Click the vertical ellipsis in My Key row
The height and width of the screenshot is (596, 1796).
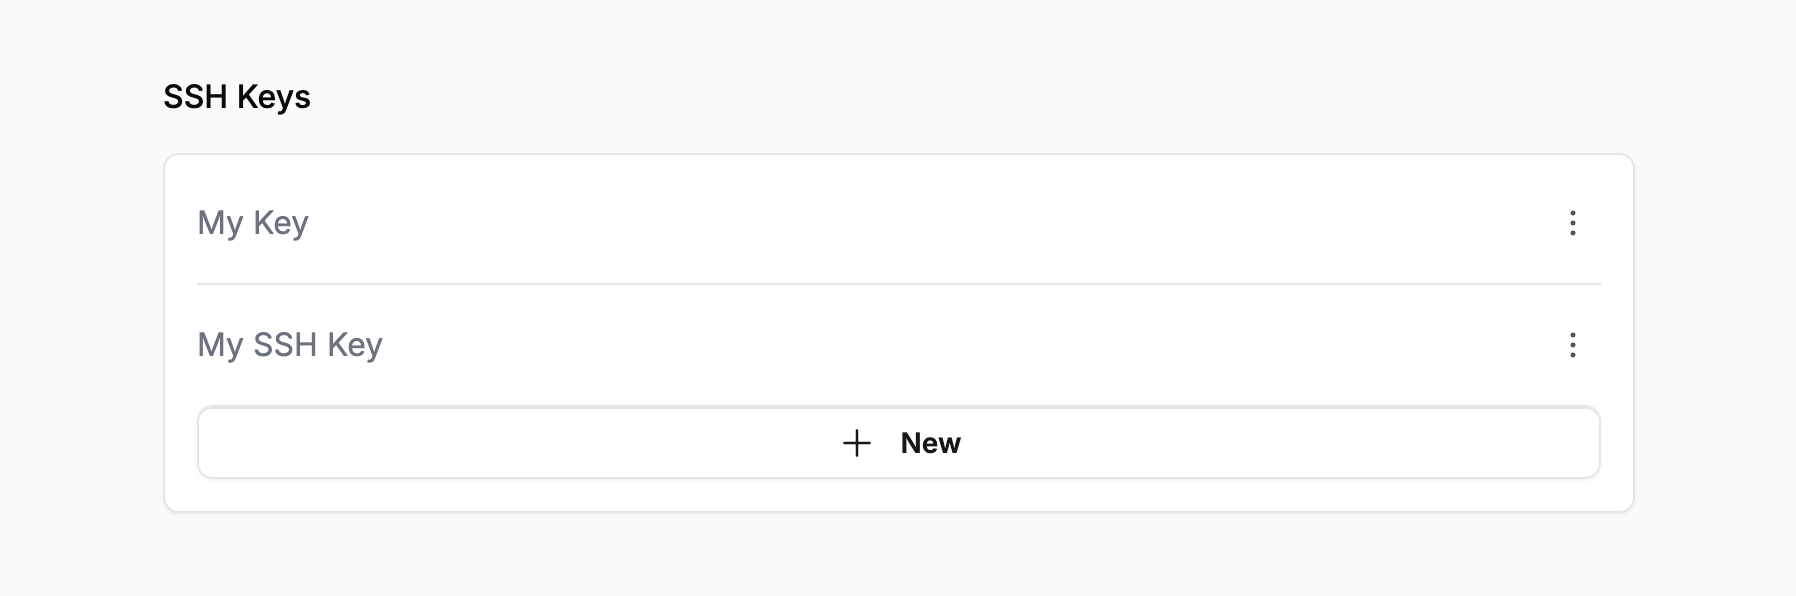pyautogui.click(x=1572, y=223)
